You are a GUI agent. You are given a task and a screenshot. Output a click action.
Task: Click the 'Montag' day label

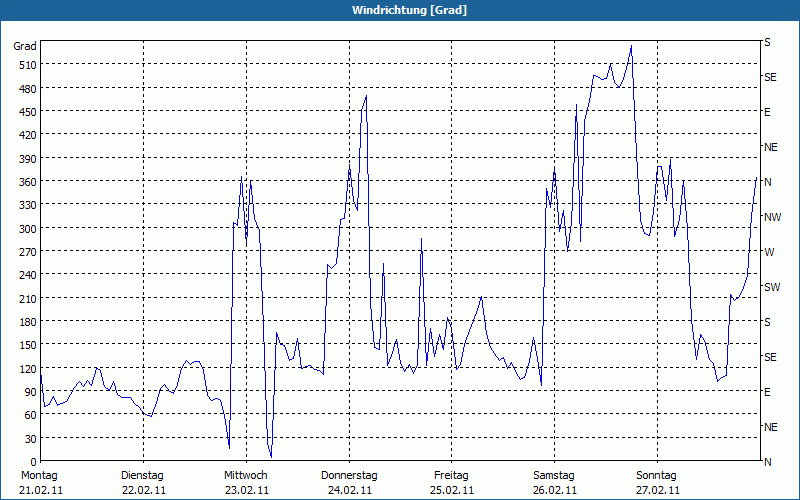39,476
